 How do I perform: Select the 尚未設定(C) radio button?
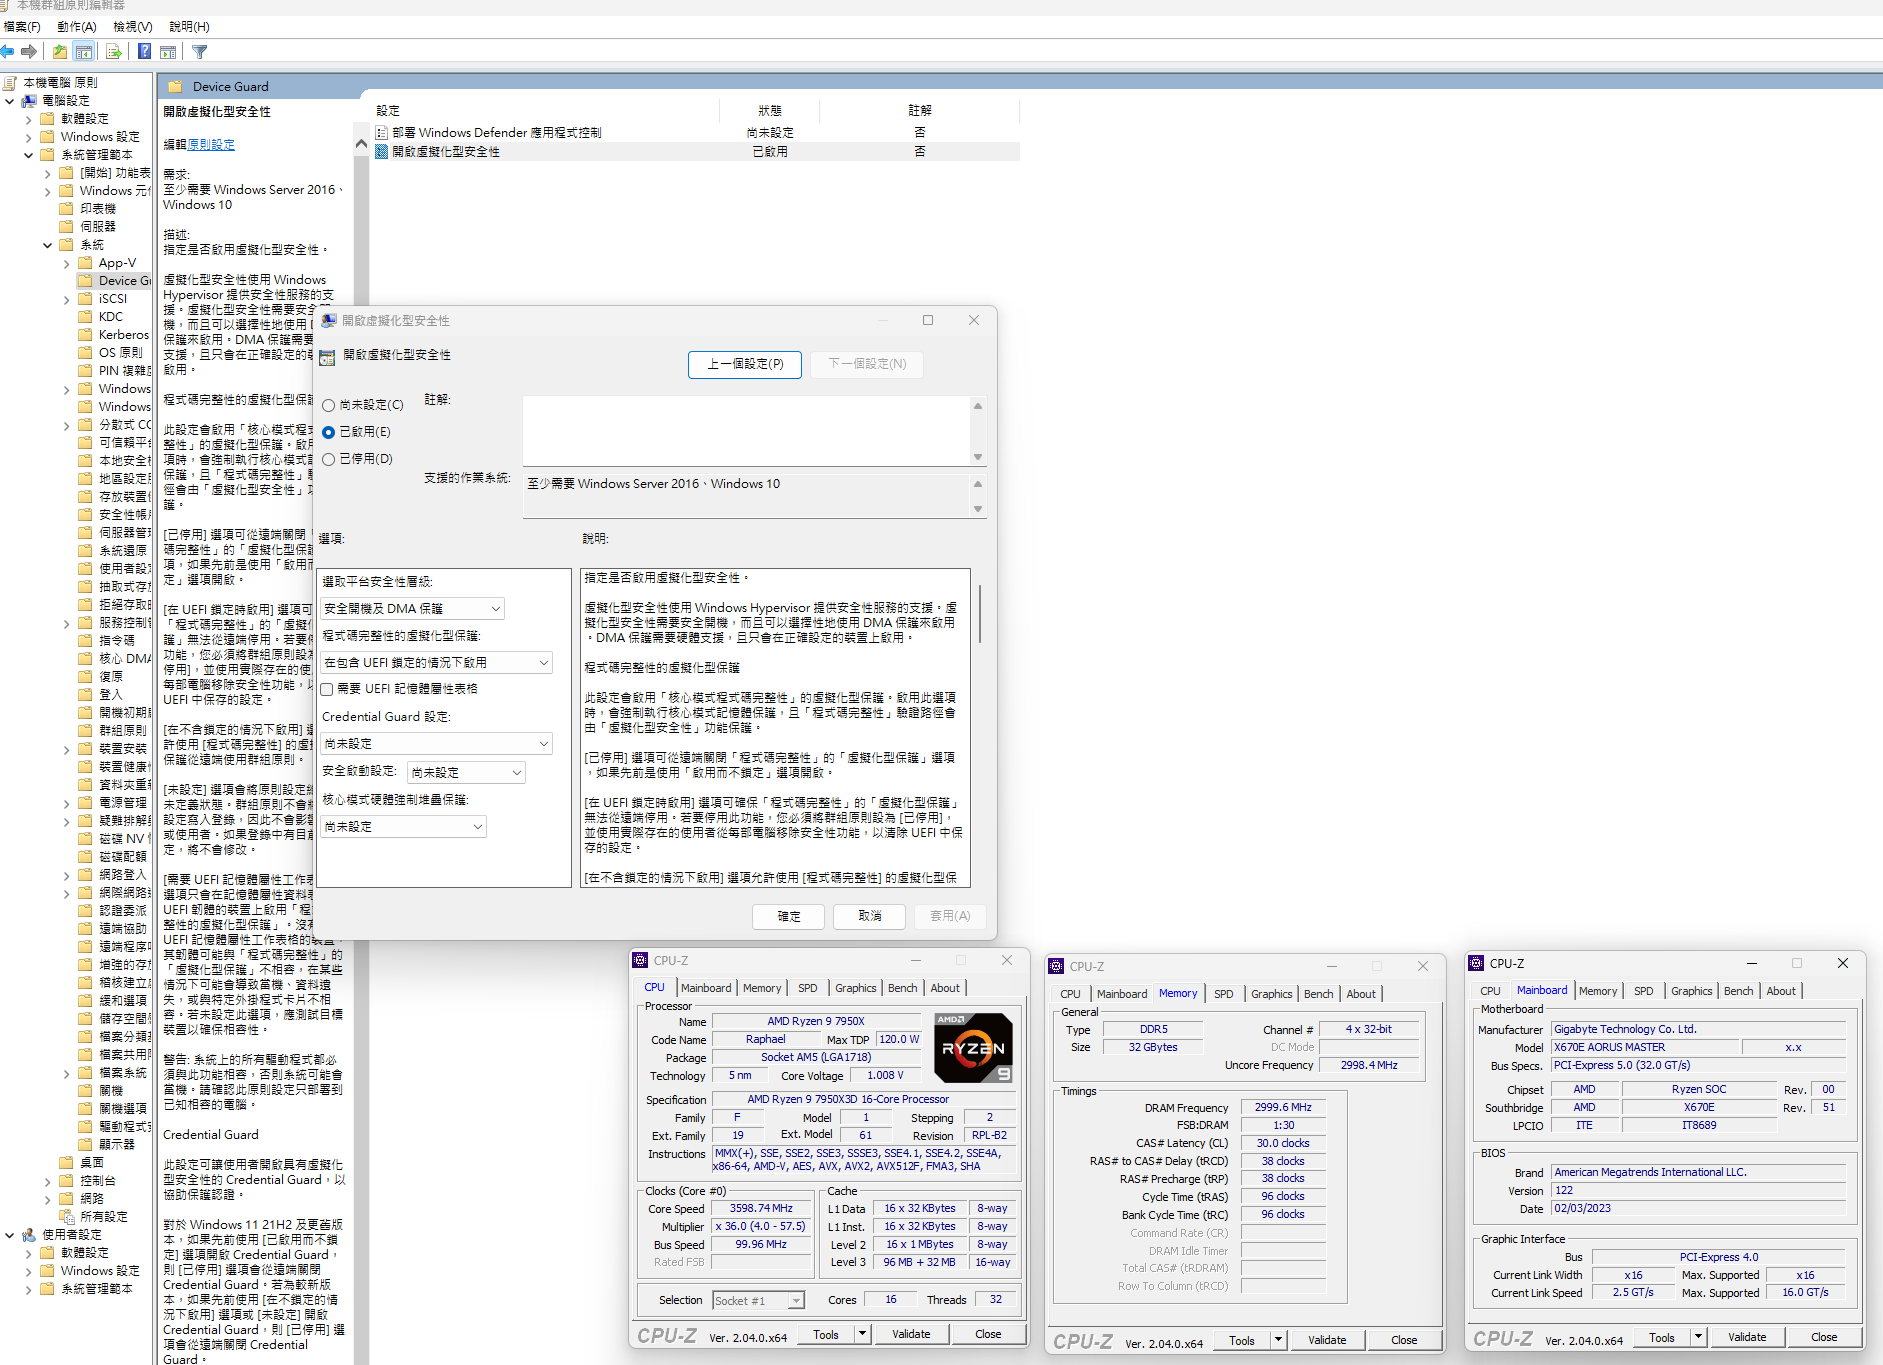click(x=328, y=406)
